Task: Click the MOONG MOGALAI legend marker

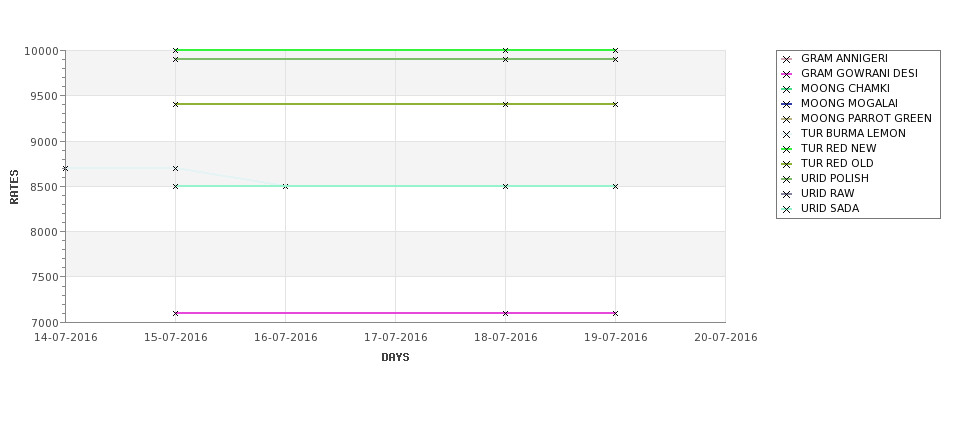Action: click(786, 104)
